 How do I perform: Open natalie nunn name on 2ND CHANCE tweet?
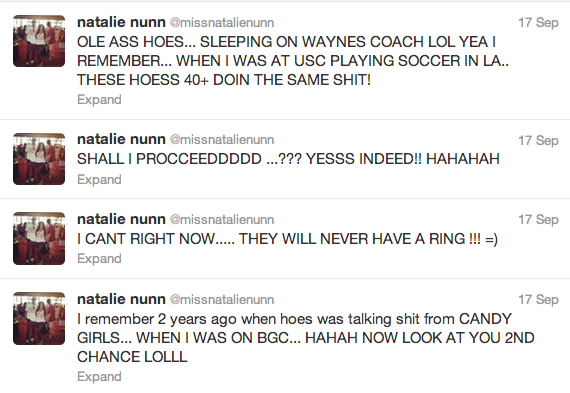121,299
